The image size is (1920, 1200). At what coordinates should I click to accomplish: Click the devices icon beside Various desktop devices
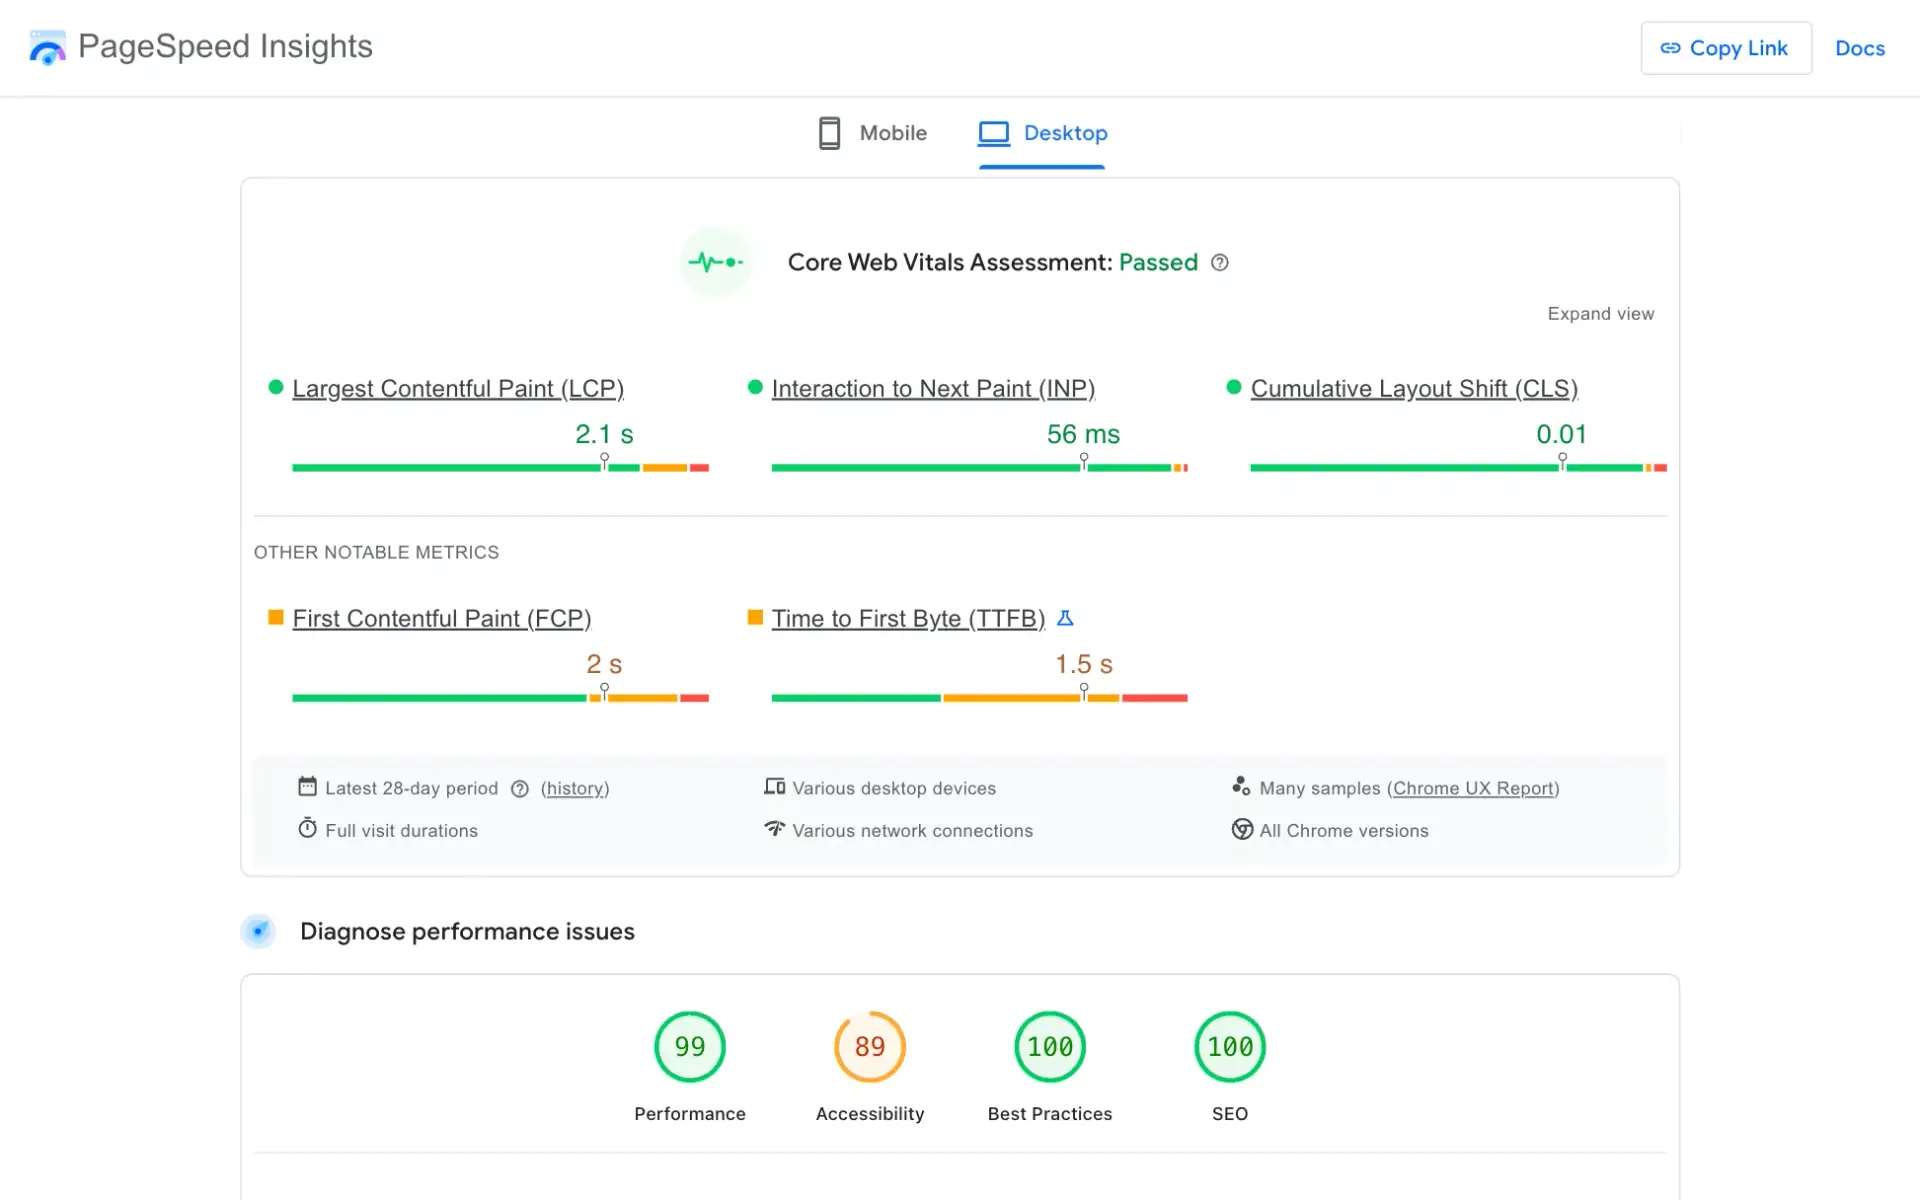pos(774,787)
